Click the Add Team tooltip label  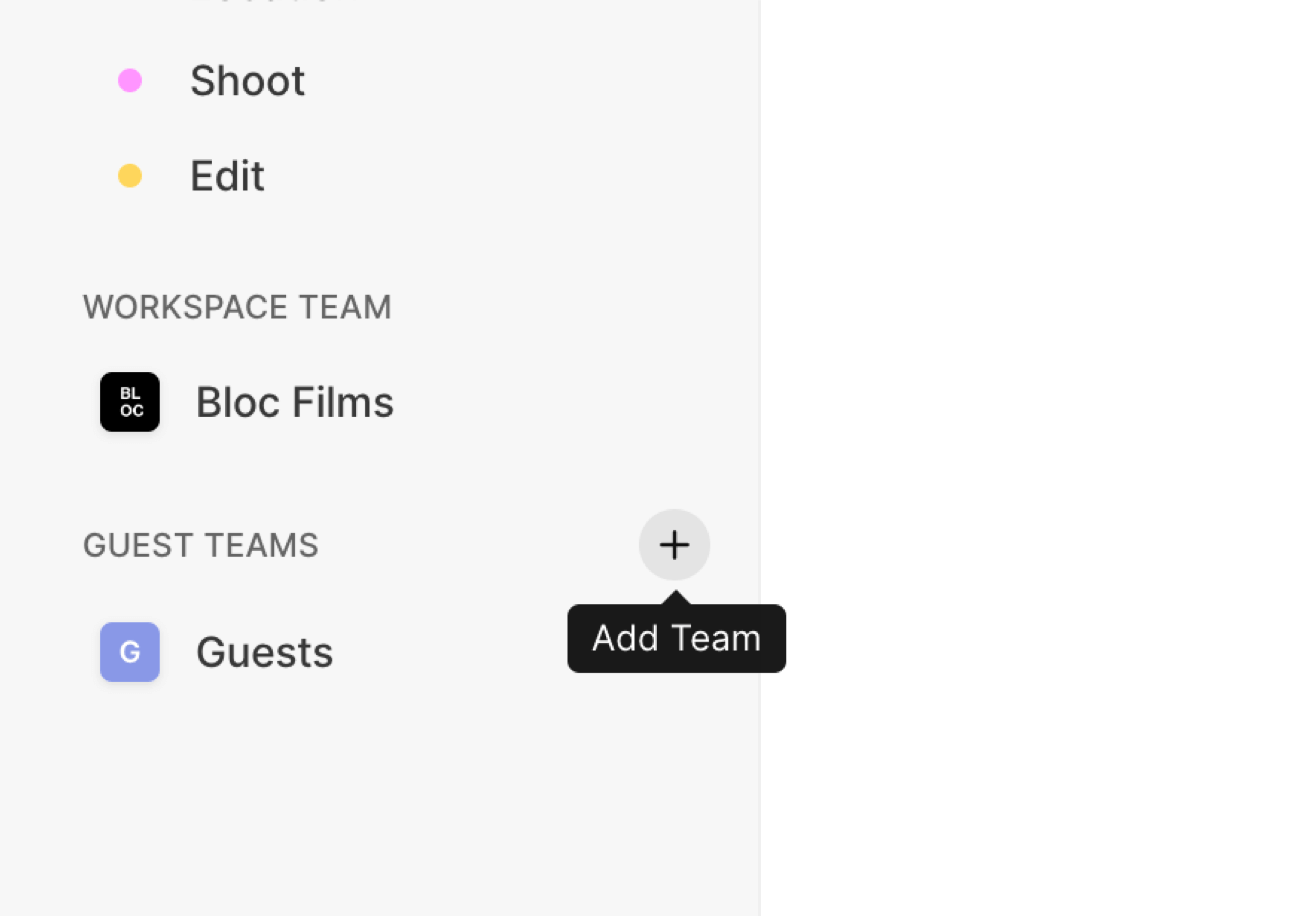tap(676, 639)
